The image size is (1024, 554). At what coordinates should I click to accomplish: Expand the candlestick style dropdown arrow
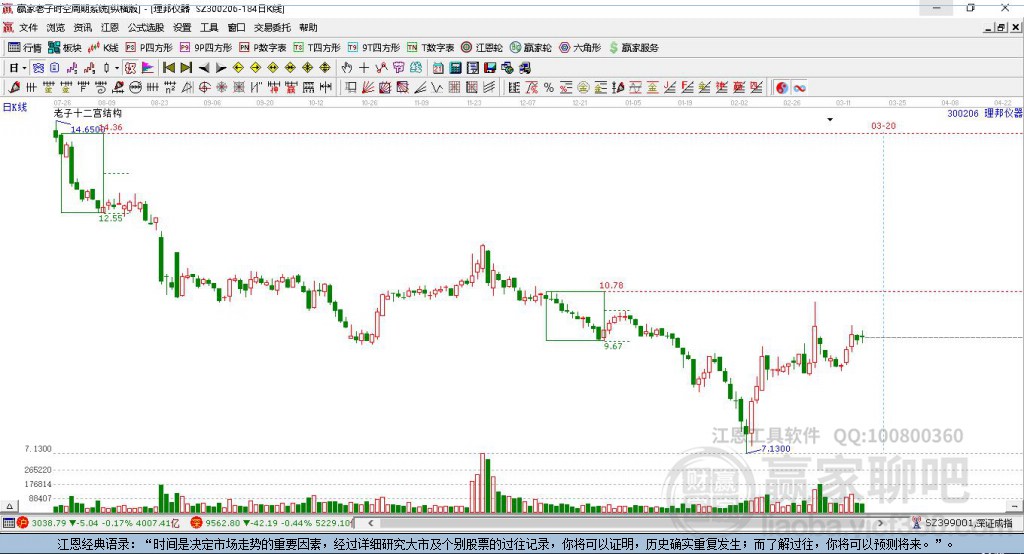coord(117,68)
